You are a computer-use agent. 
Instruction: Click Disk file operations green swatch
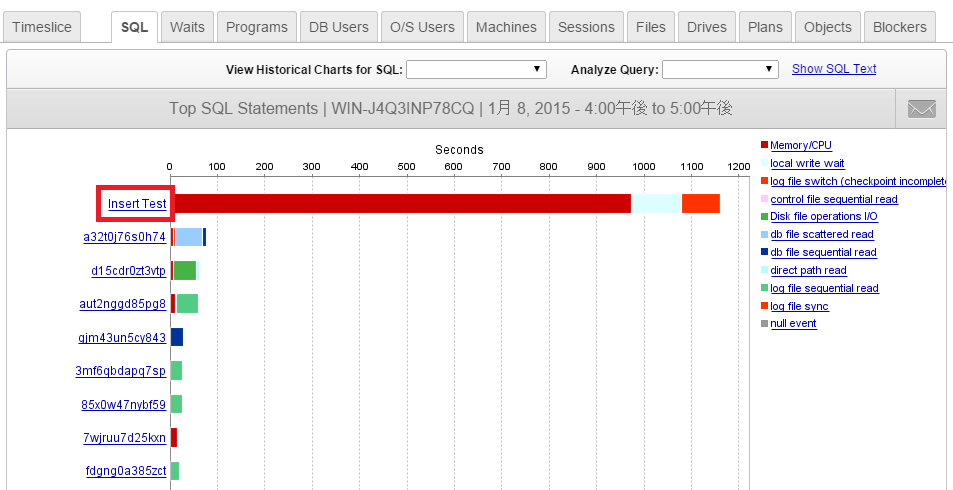pyautogui.click(x=765, y=216)
